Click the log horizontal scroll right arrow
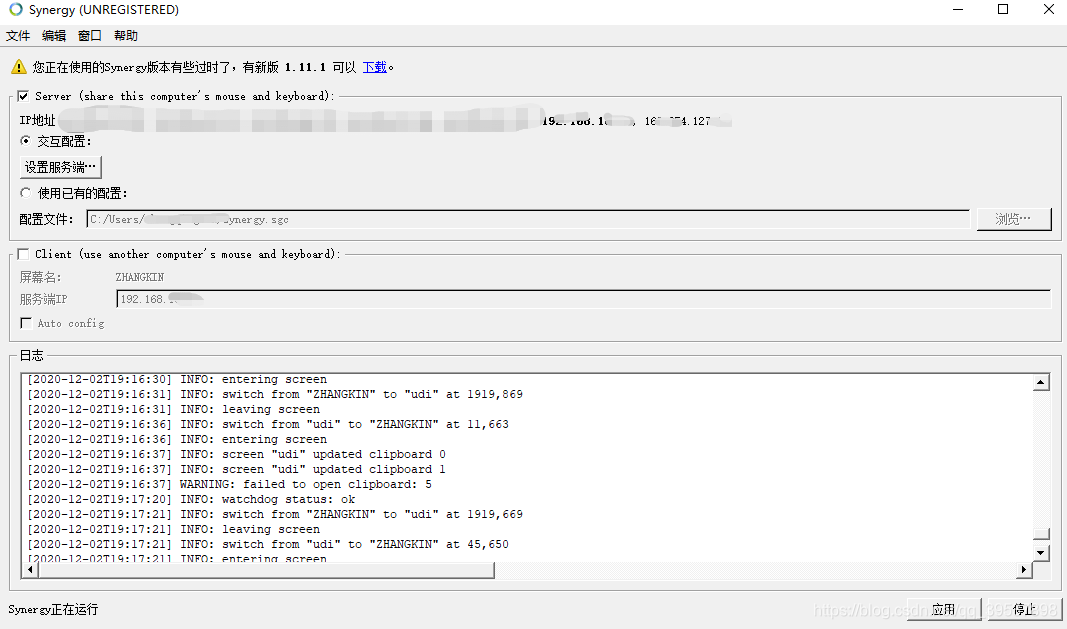The height and width of the screenshot is (629, 1067). pos(1024,570)
